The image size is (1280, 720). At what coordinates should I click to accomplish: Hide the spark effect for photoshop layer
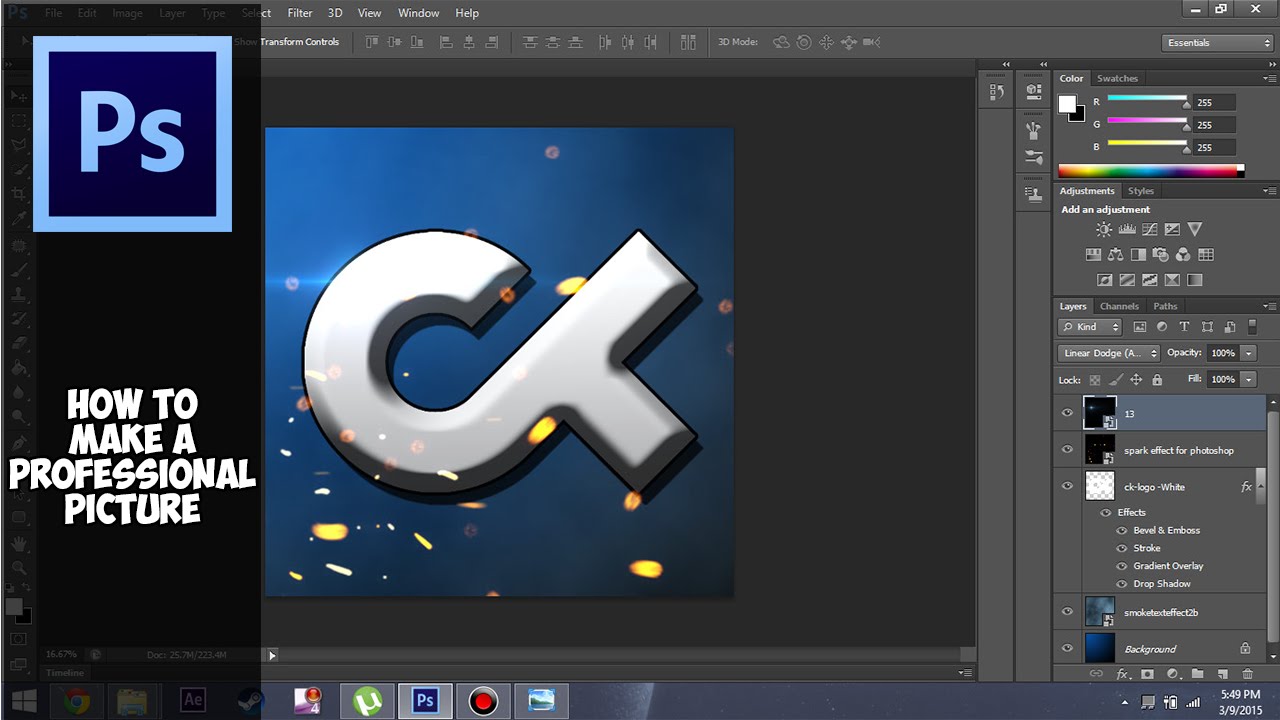(1067, 450)
